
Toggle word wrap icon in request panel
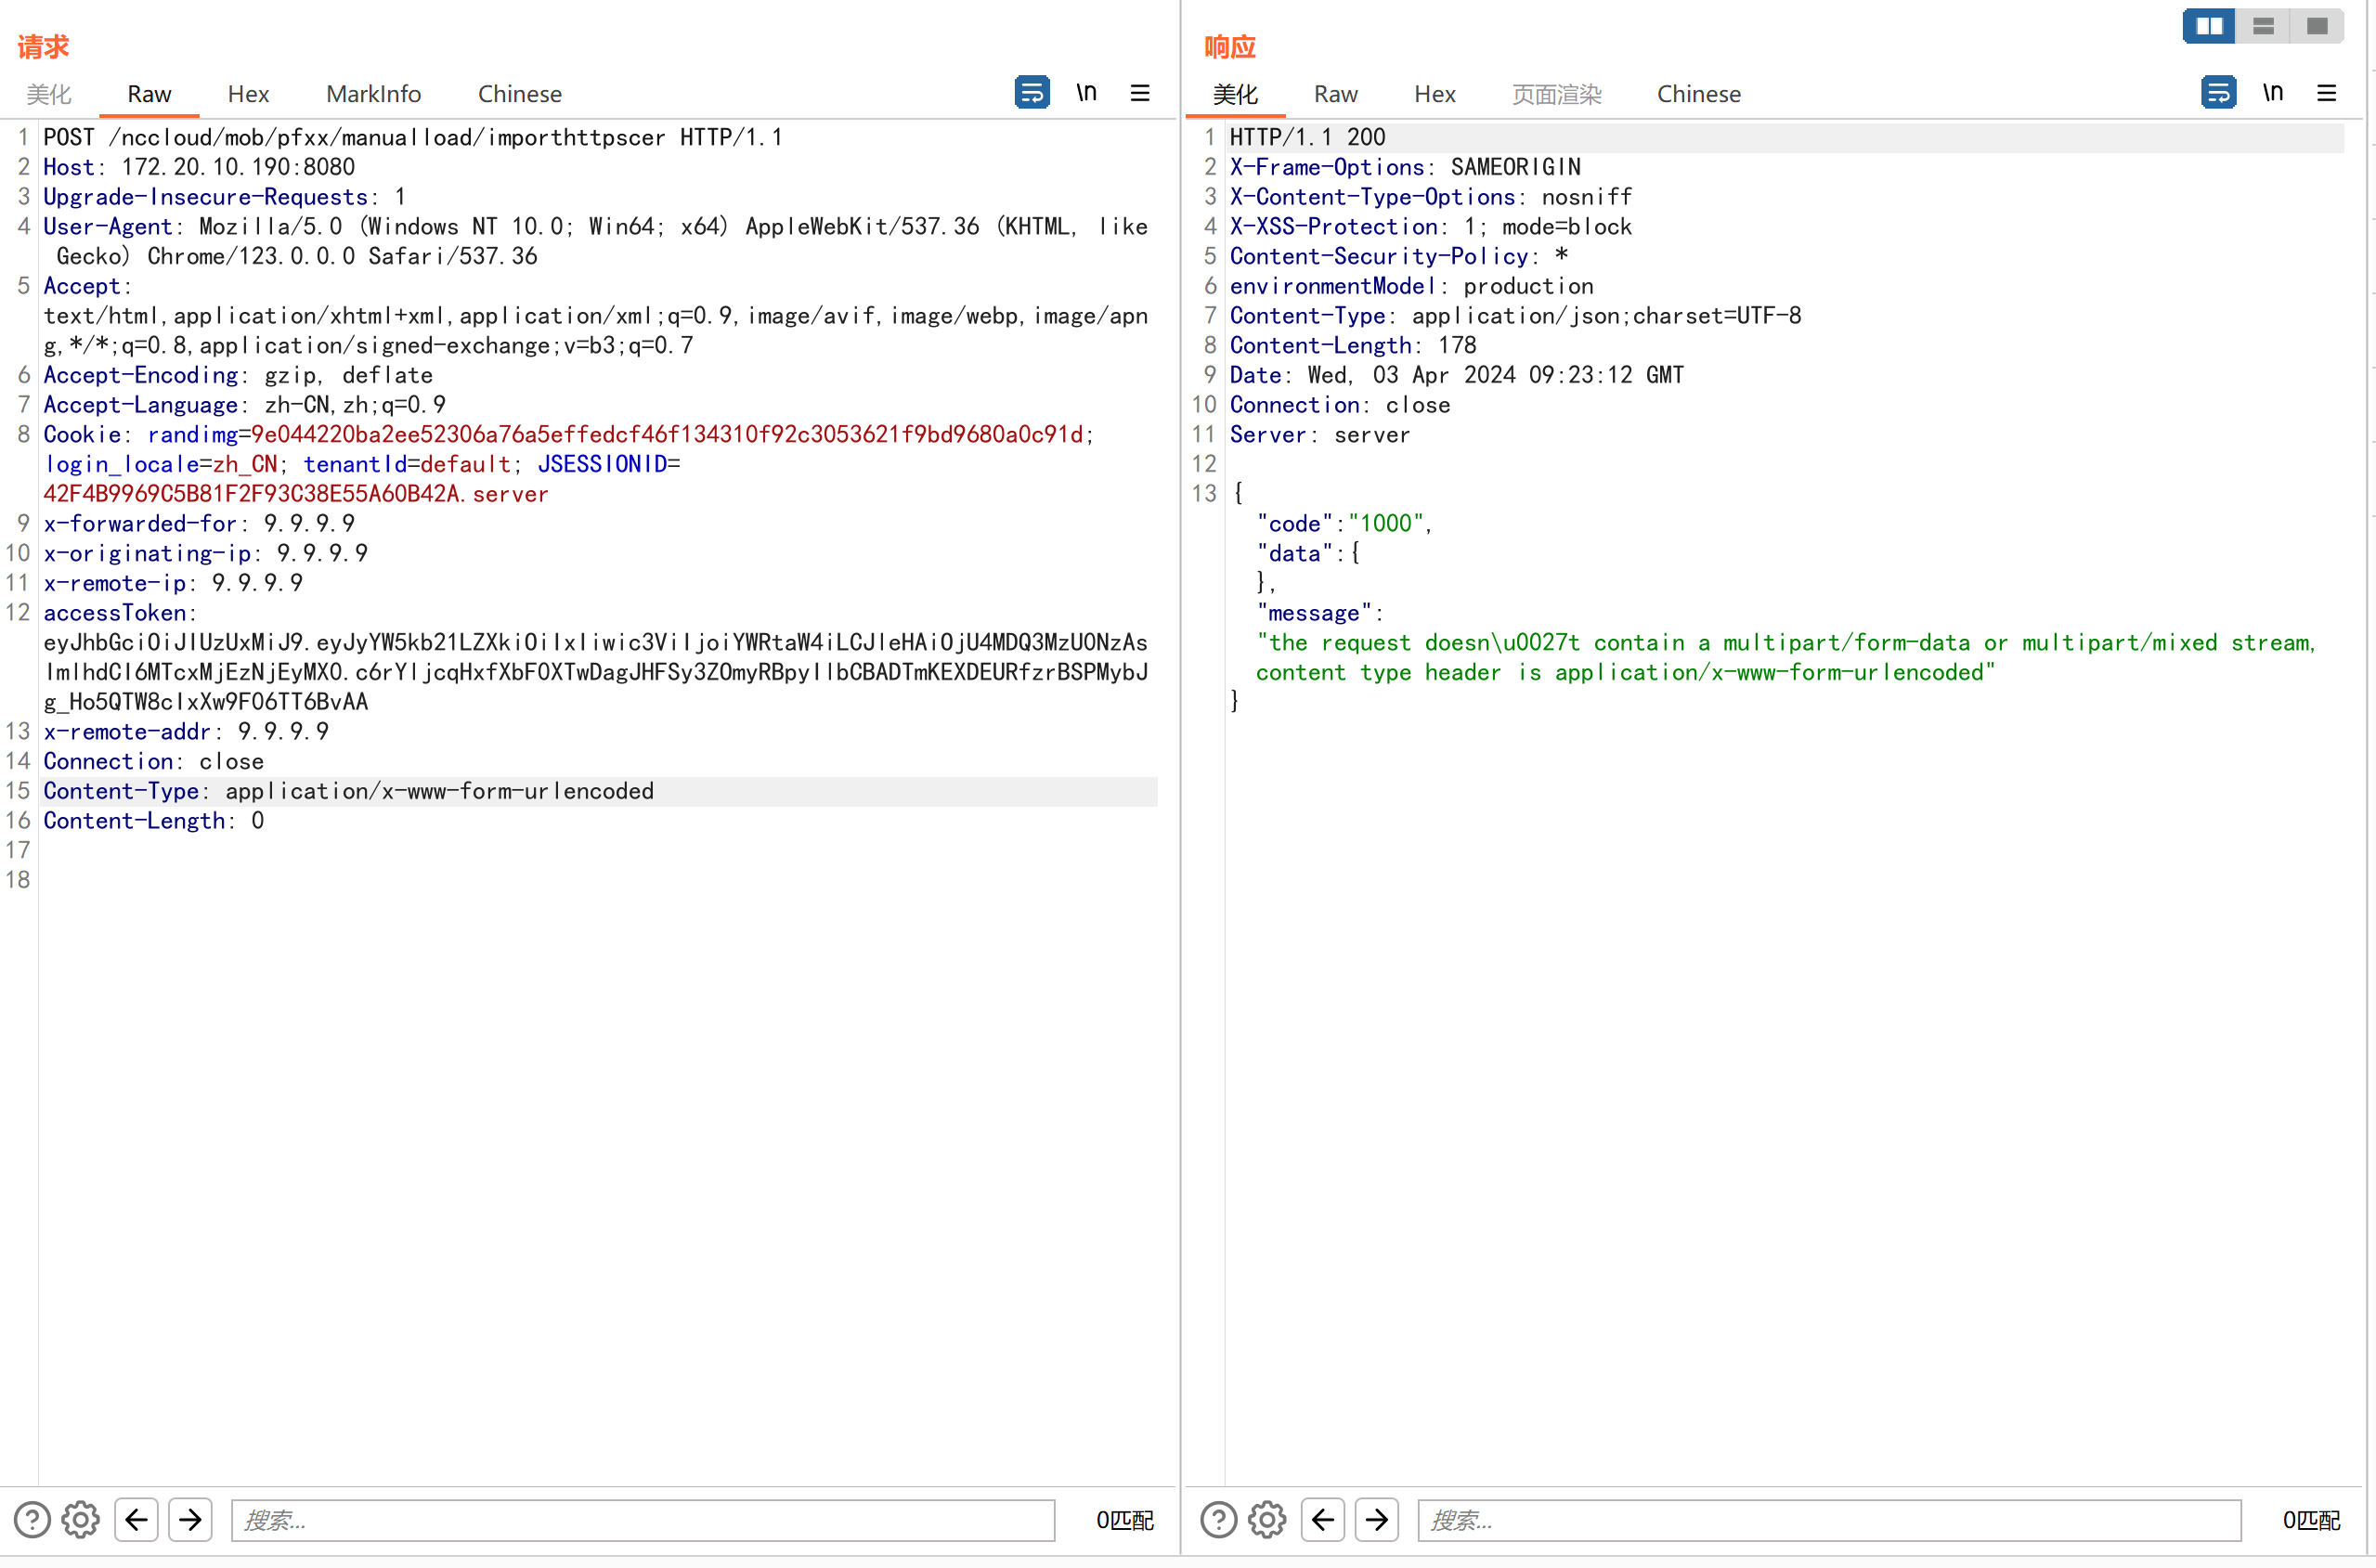(1031, 92)
